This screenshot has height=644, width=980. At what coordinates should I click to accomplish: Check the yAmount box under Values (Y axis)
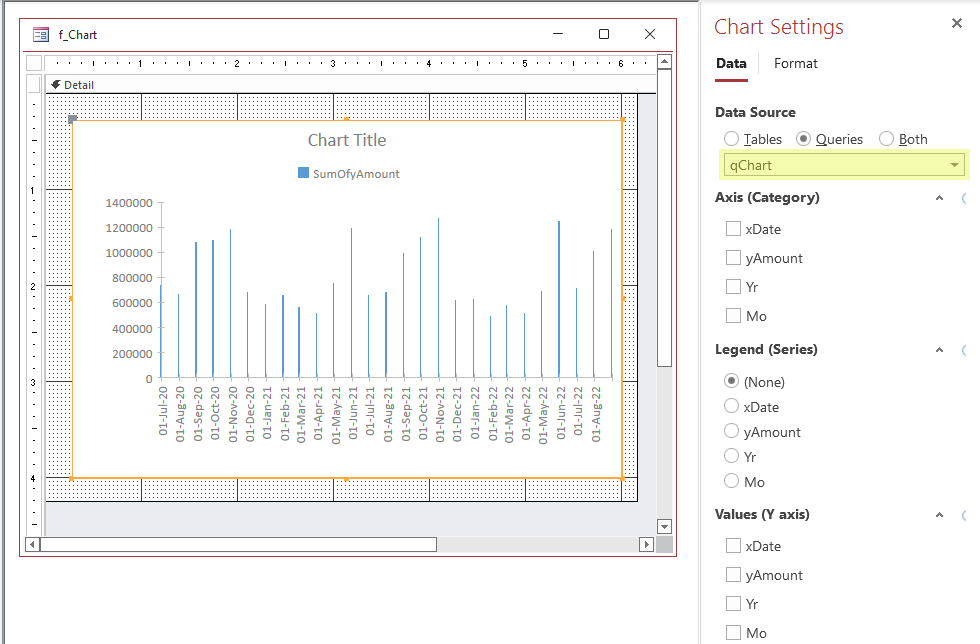pos(731,574)
